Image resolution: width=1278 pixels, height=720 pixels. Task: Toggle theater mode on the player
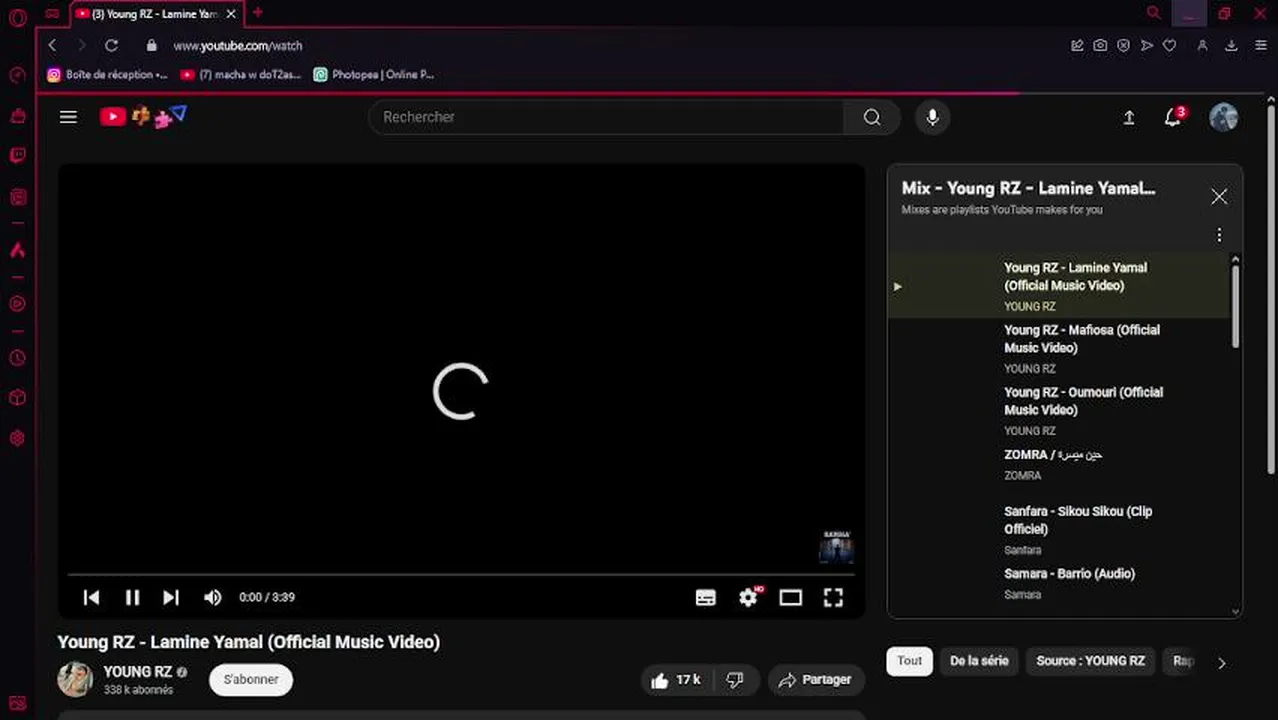pyautogui.click(x=791, y=597)
